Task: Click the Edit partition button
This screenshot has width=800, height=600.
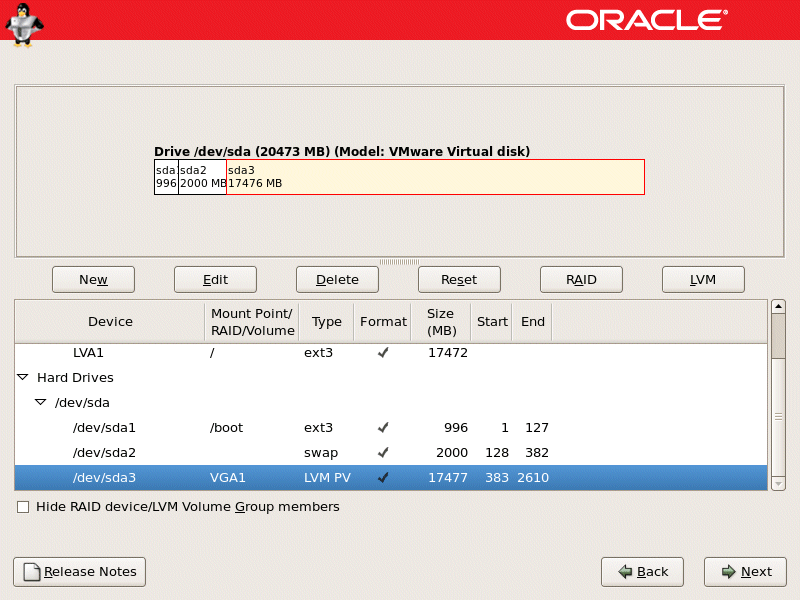Action: 215,280
